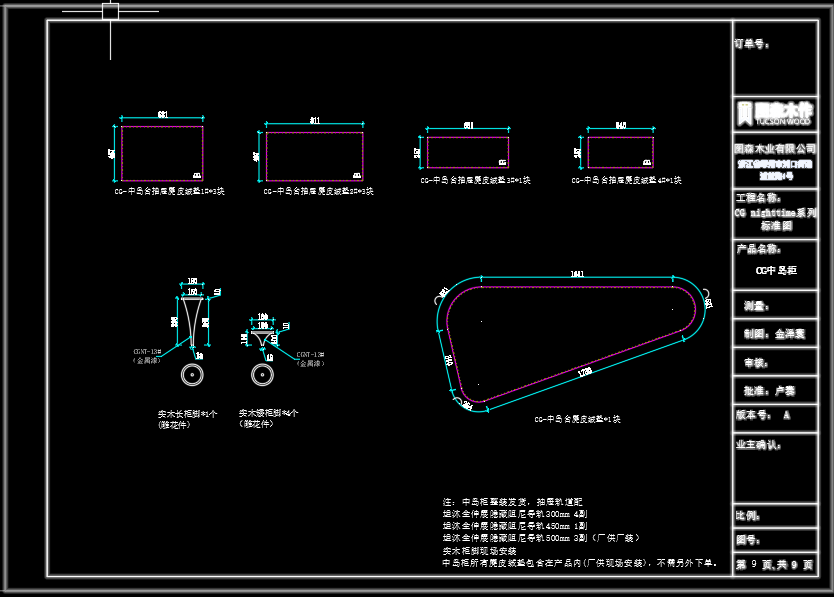
Task: Pick the short flared leg profile
Action: (263, 340)
